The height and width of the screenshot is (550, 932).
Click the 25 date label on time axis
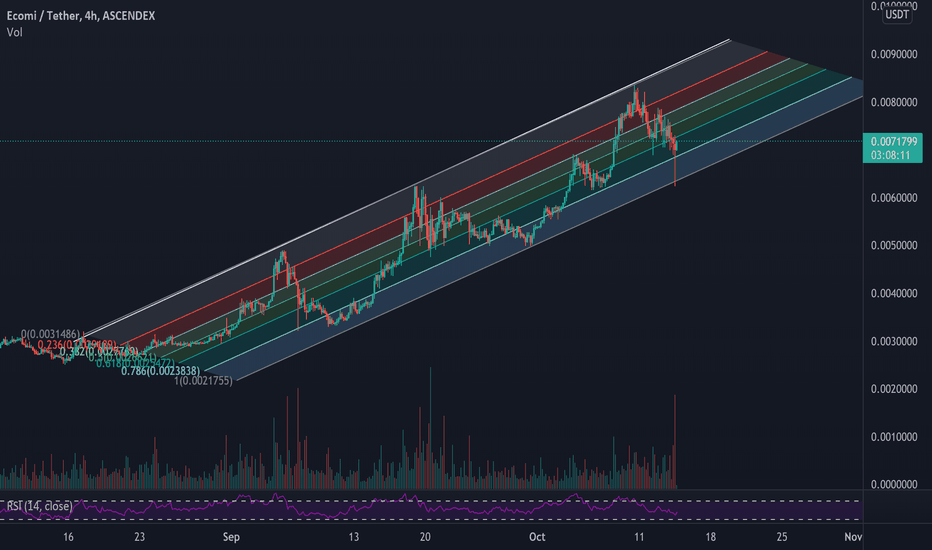tap(782, 537)
